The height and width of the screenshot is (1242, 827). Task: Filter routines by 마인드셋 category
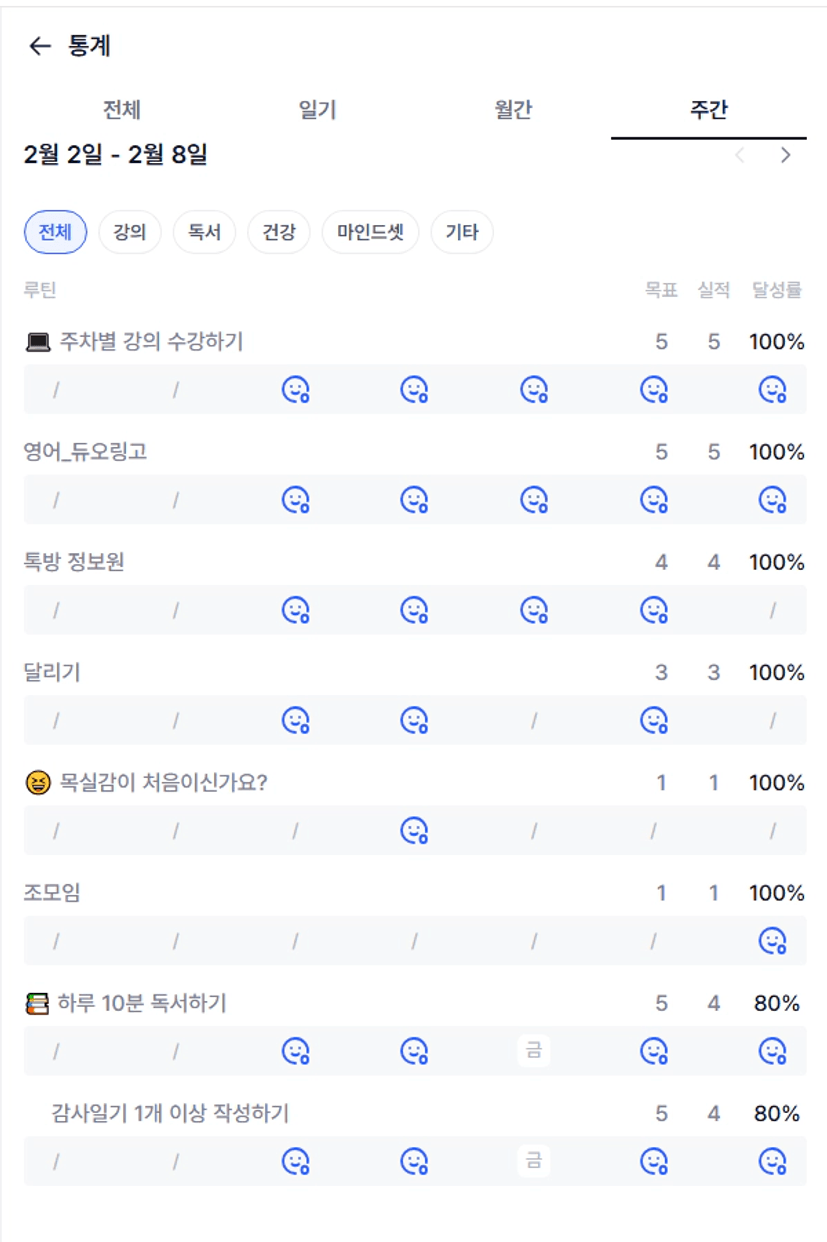(370, 233)
